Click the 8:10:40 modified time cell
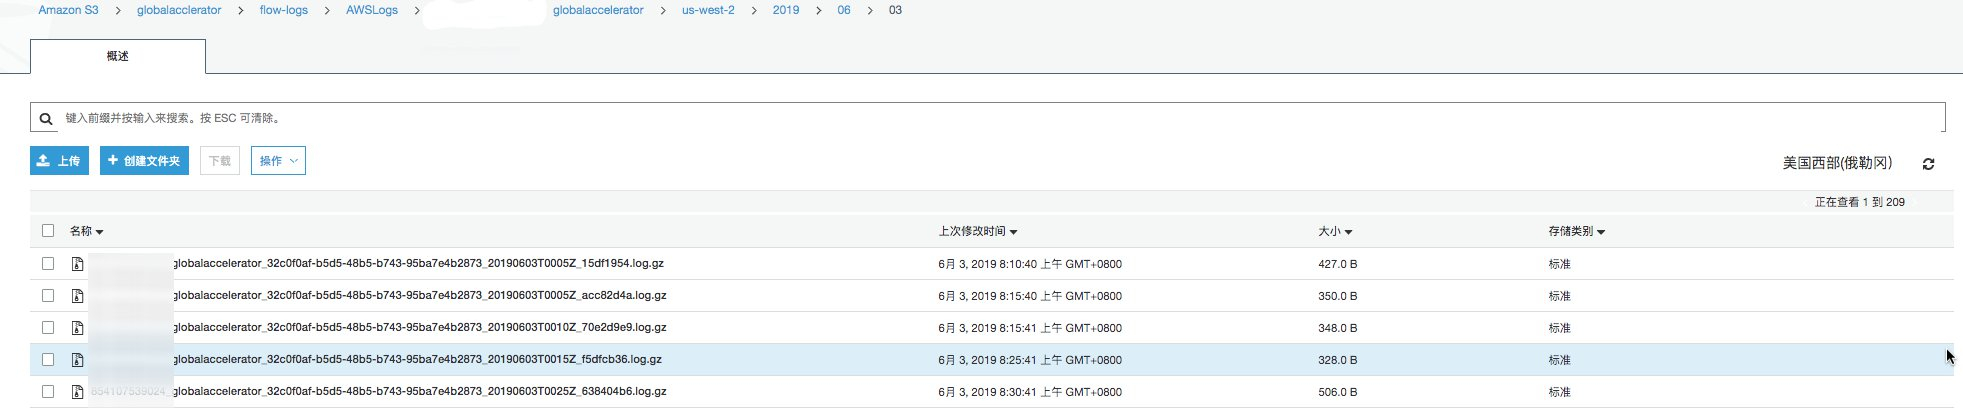Image resolution: width=1963 pixels, height=411 pixels. click(1030, 265)
